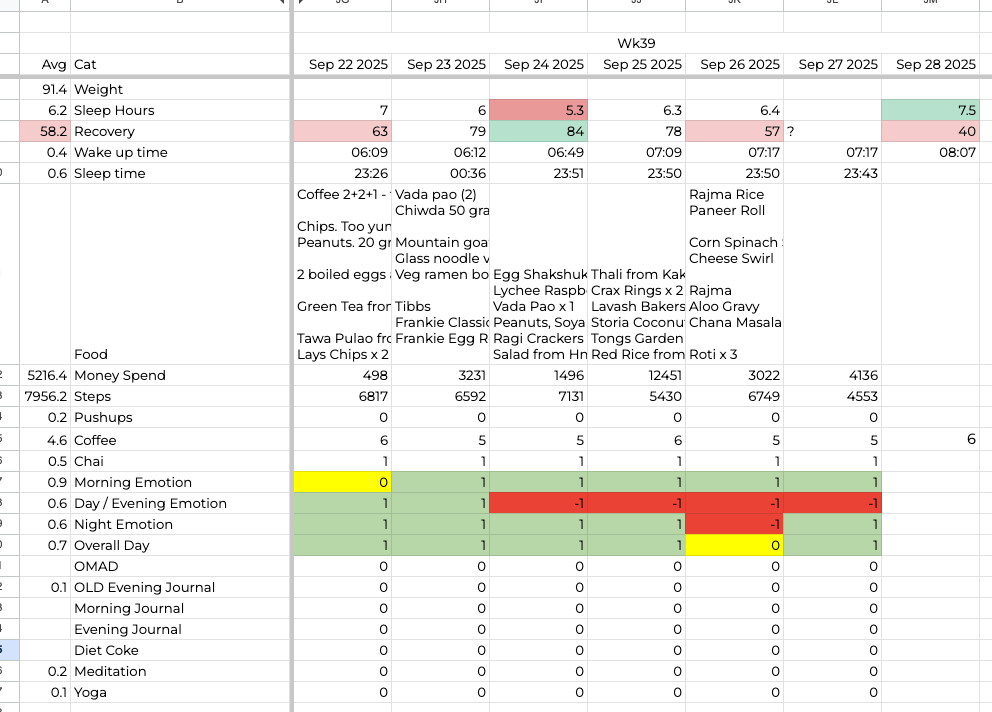Screen dimensions: 992x712
Task: Select the steps value 4553 cell
Action: pos(833,396)
